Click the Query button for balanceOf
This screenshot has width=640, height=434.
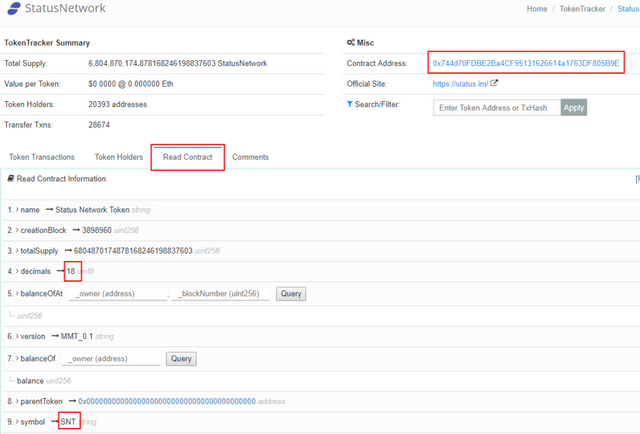[x=181, y=358]
